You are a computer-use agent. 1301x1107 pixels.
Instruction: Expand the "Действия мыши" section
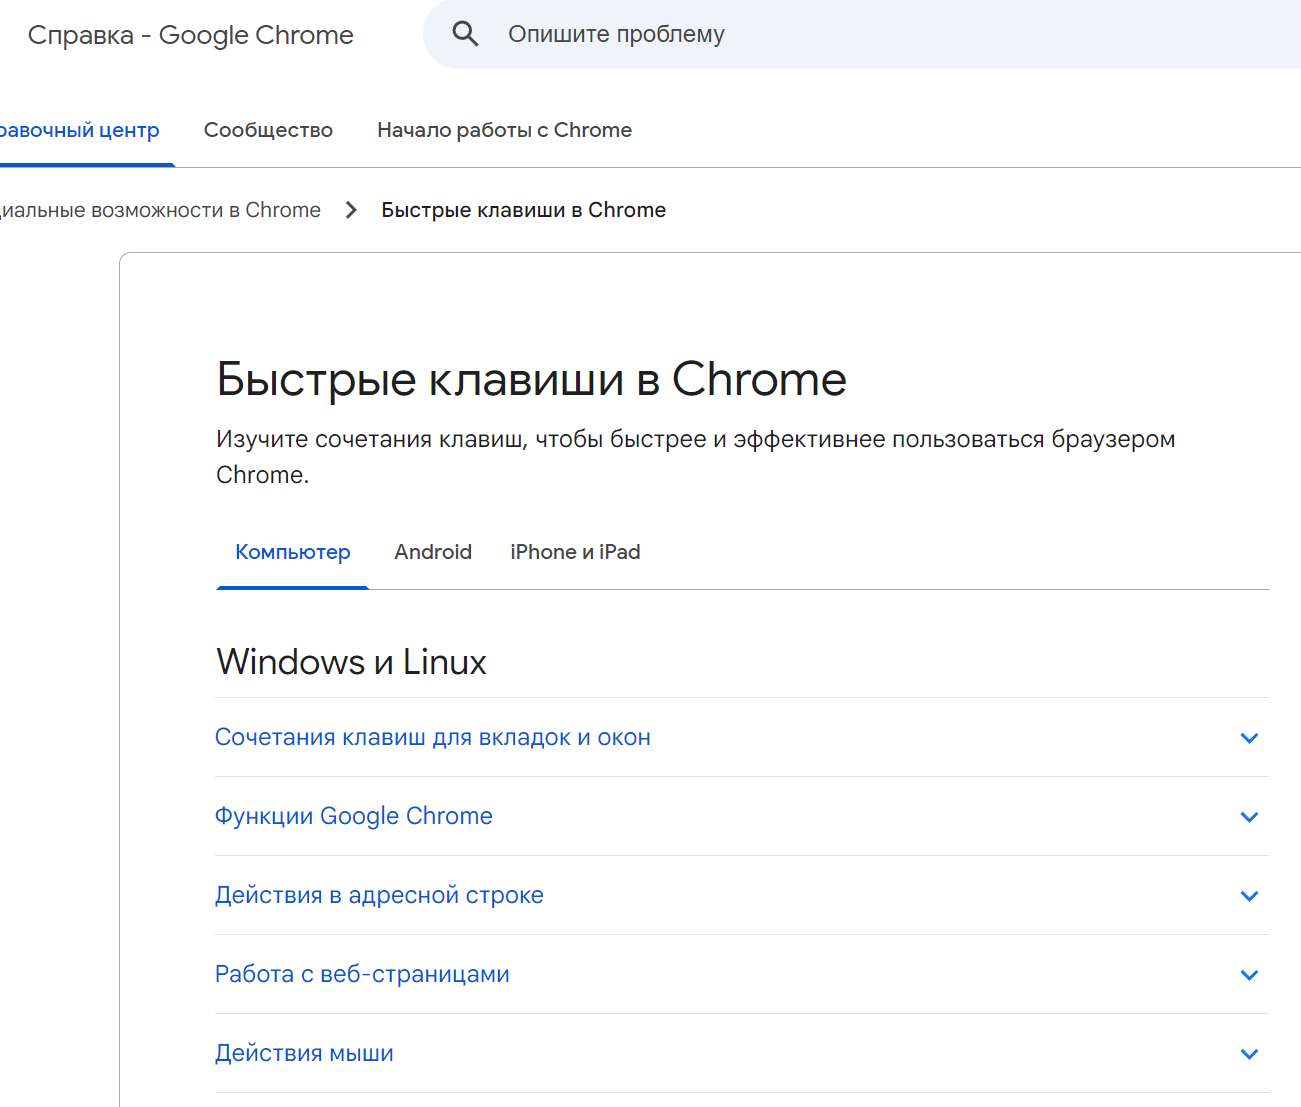pos(304,1053)
